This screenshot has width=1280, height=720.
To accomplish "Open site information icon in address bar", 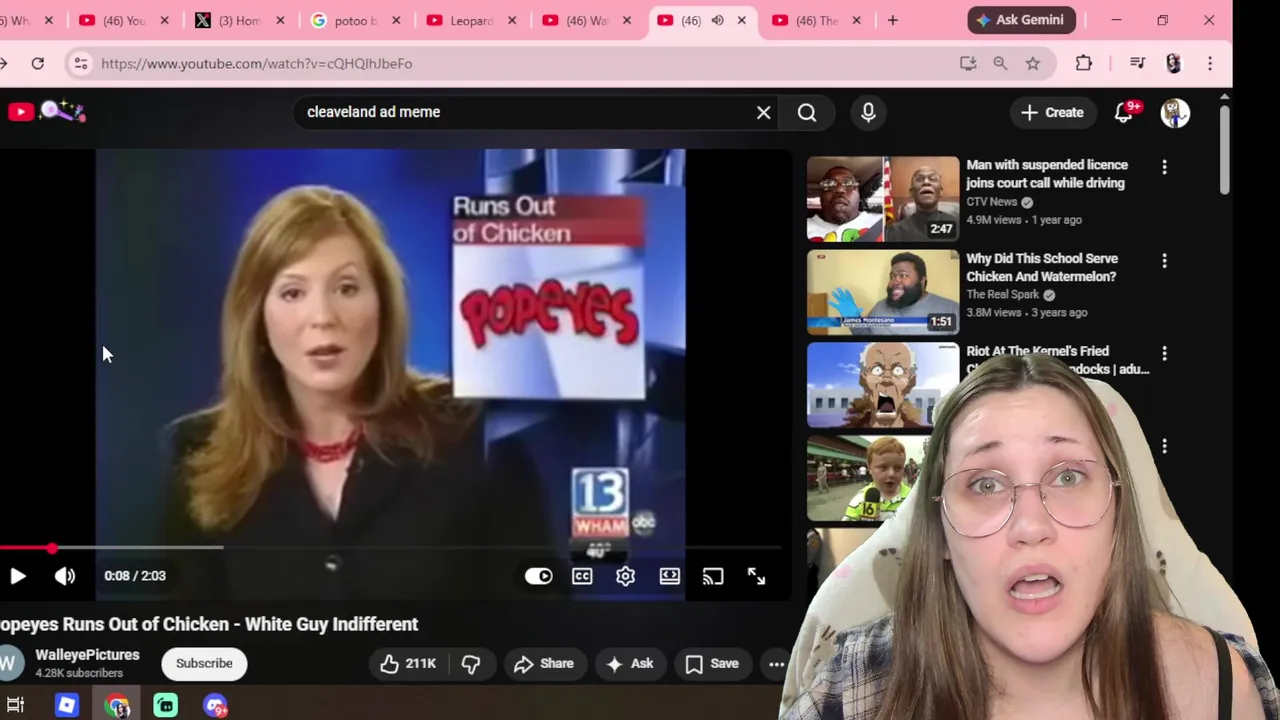I will 81,63.
